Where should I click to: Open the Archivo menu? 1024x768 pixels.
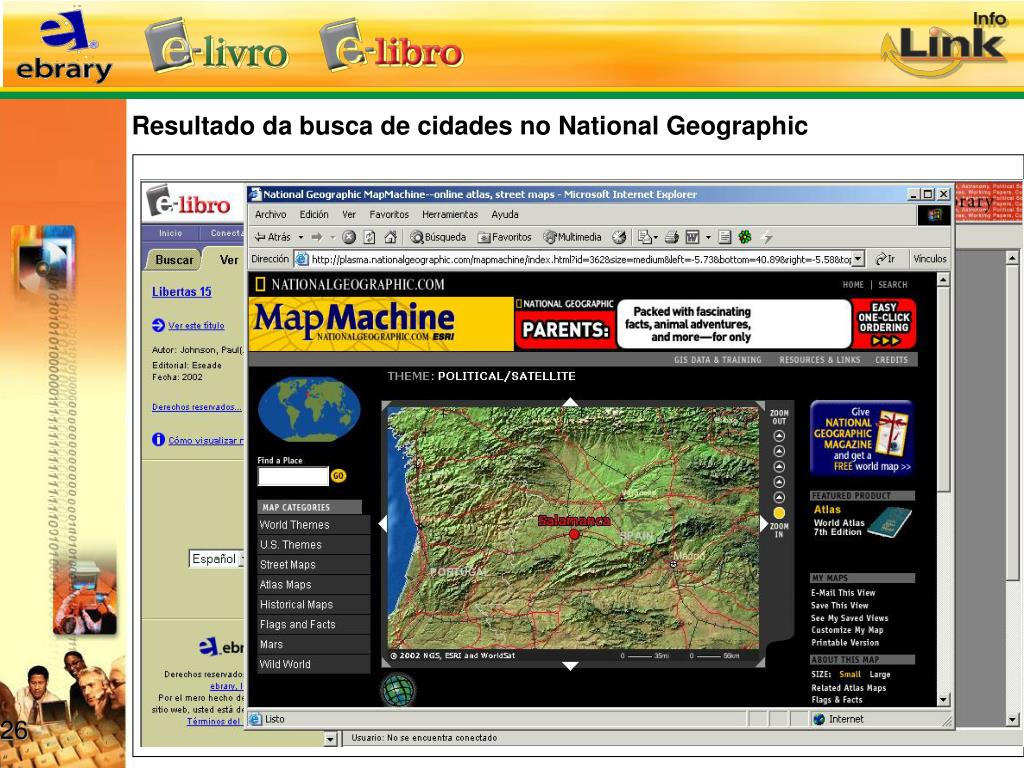click(x=270, y=214)
